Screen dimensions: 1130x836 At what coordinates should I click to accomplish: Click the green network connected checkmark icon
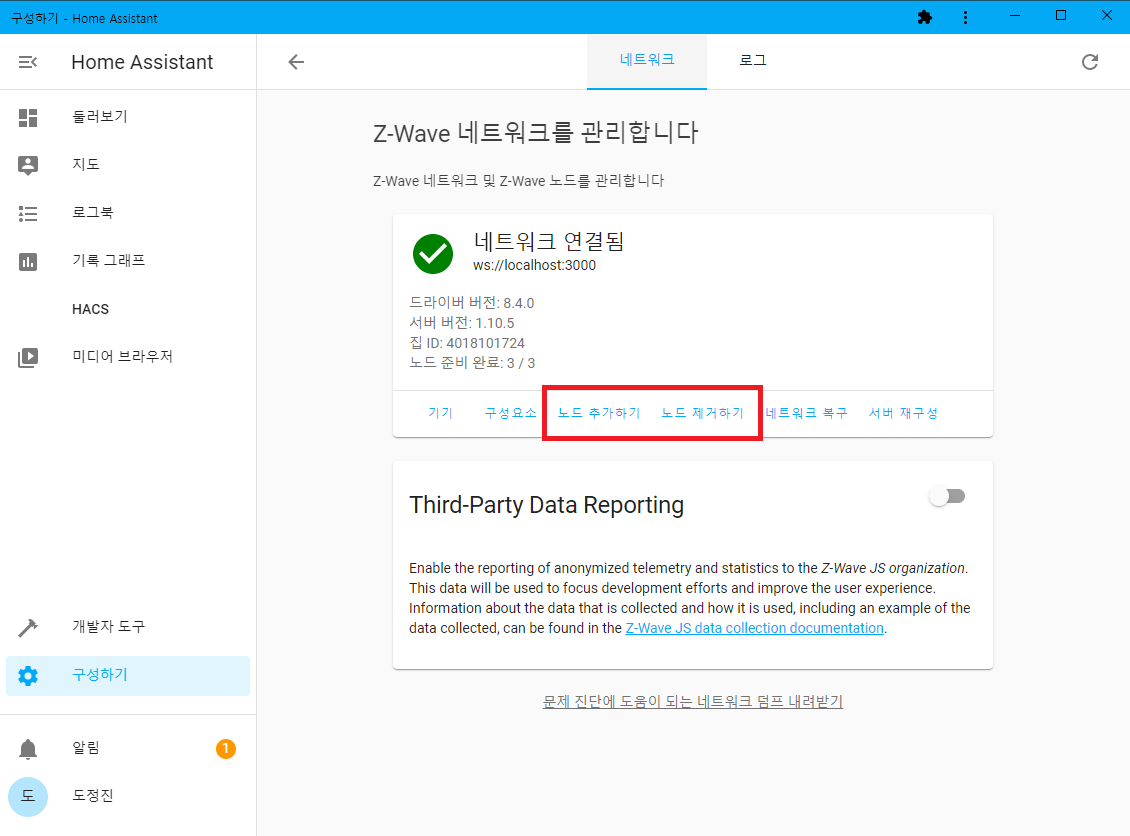pyautogui.click(x=432, y=254)
